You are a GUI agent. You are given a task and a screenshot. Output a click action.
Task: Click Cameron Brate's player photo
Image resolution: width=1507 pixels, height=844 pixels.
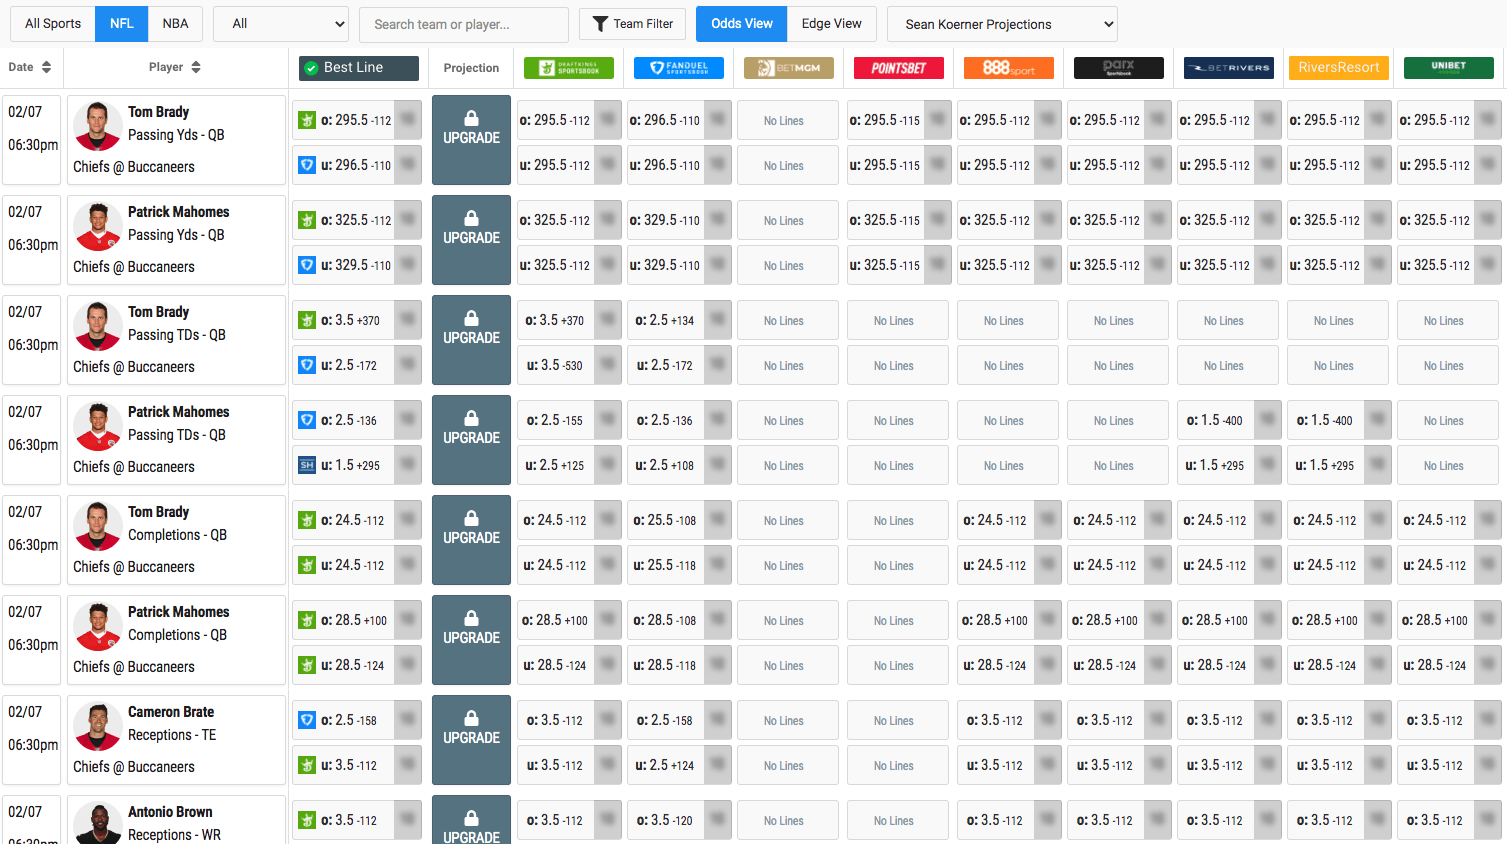[98, 726]
